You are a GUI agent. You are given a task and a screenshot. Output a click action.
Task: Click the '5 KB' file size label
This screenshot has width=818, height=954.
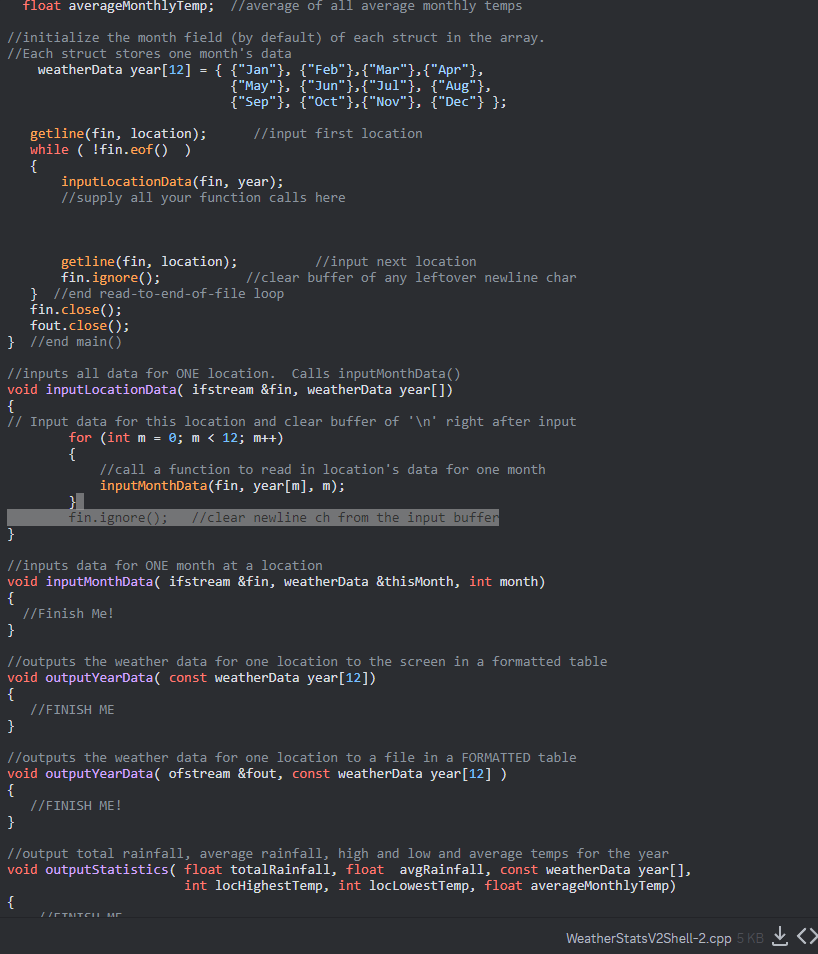[750, 938]
